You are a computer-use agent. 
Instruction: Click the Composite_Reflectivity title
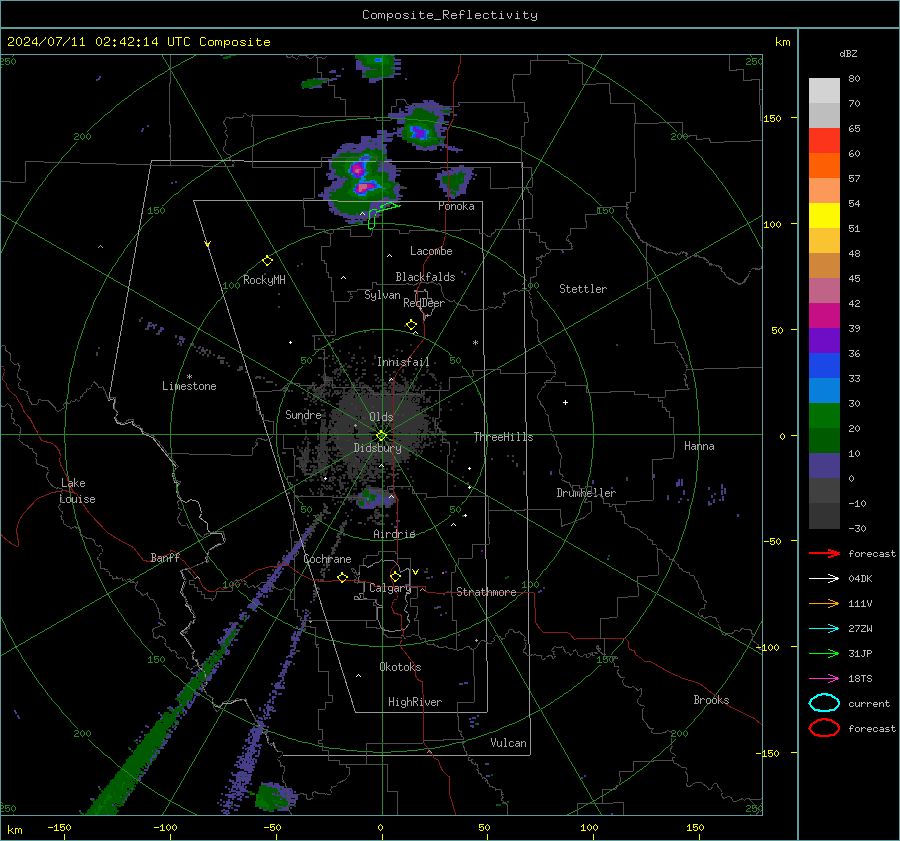pos(450,15)
